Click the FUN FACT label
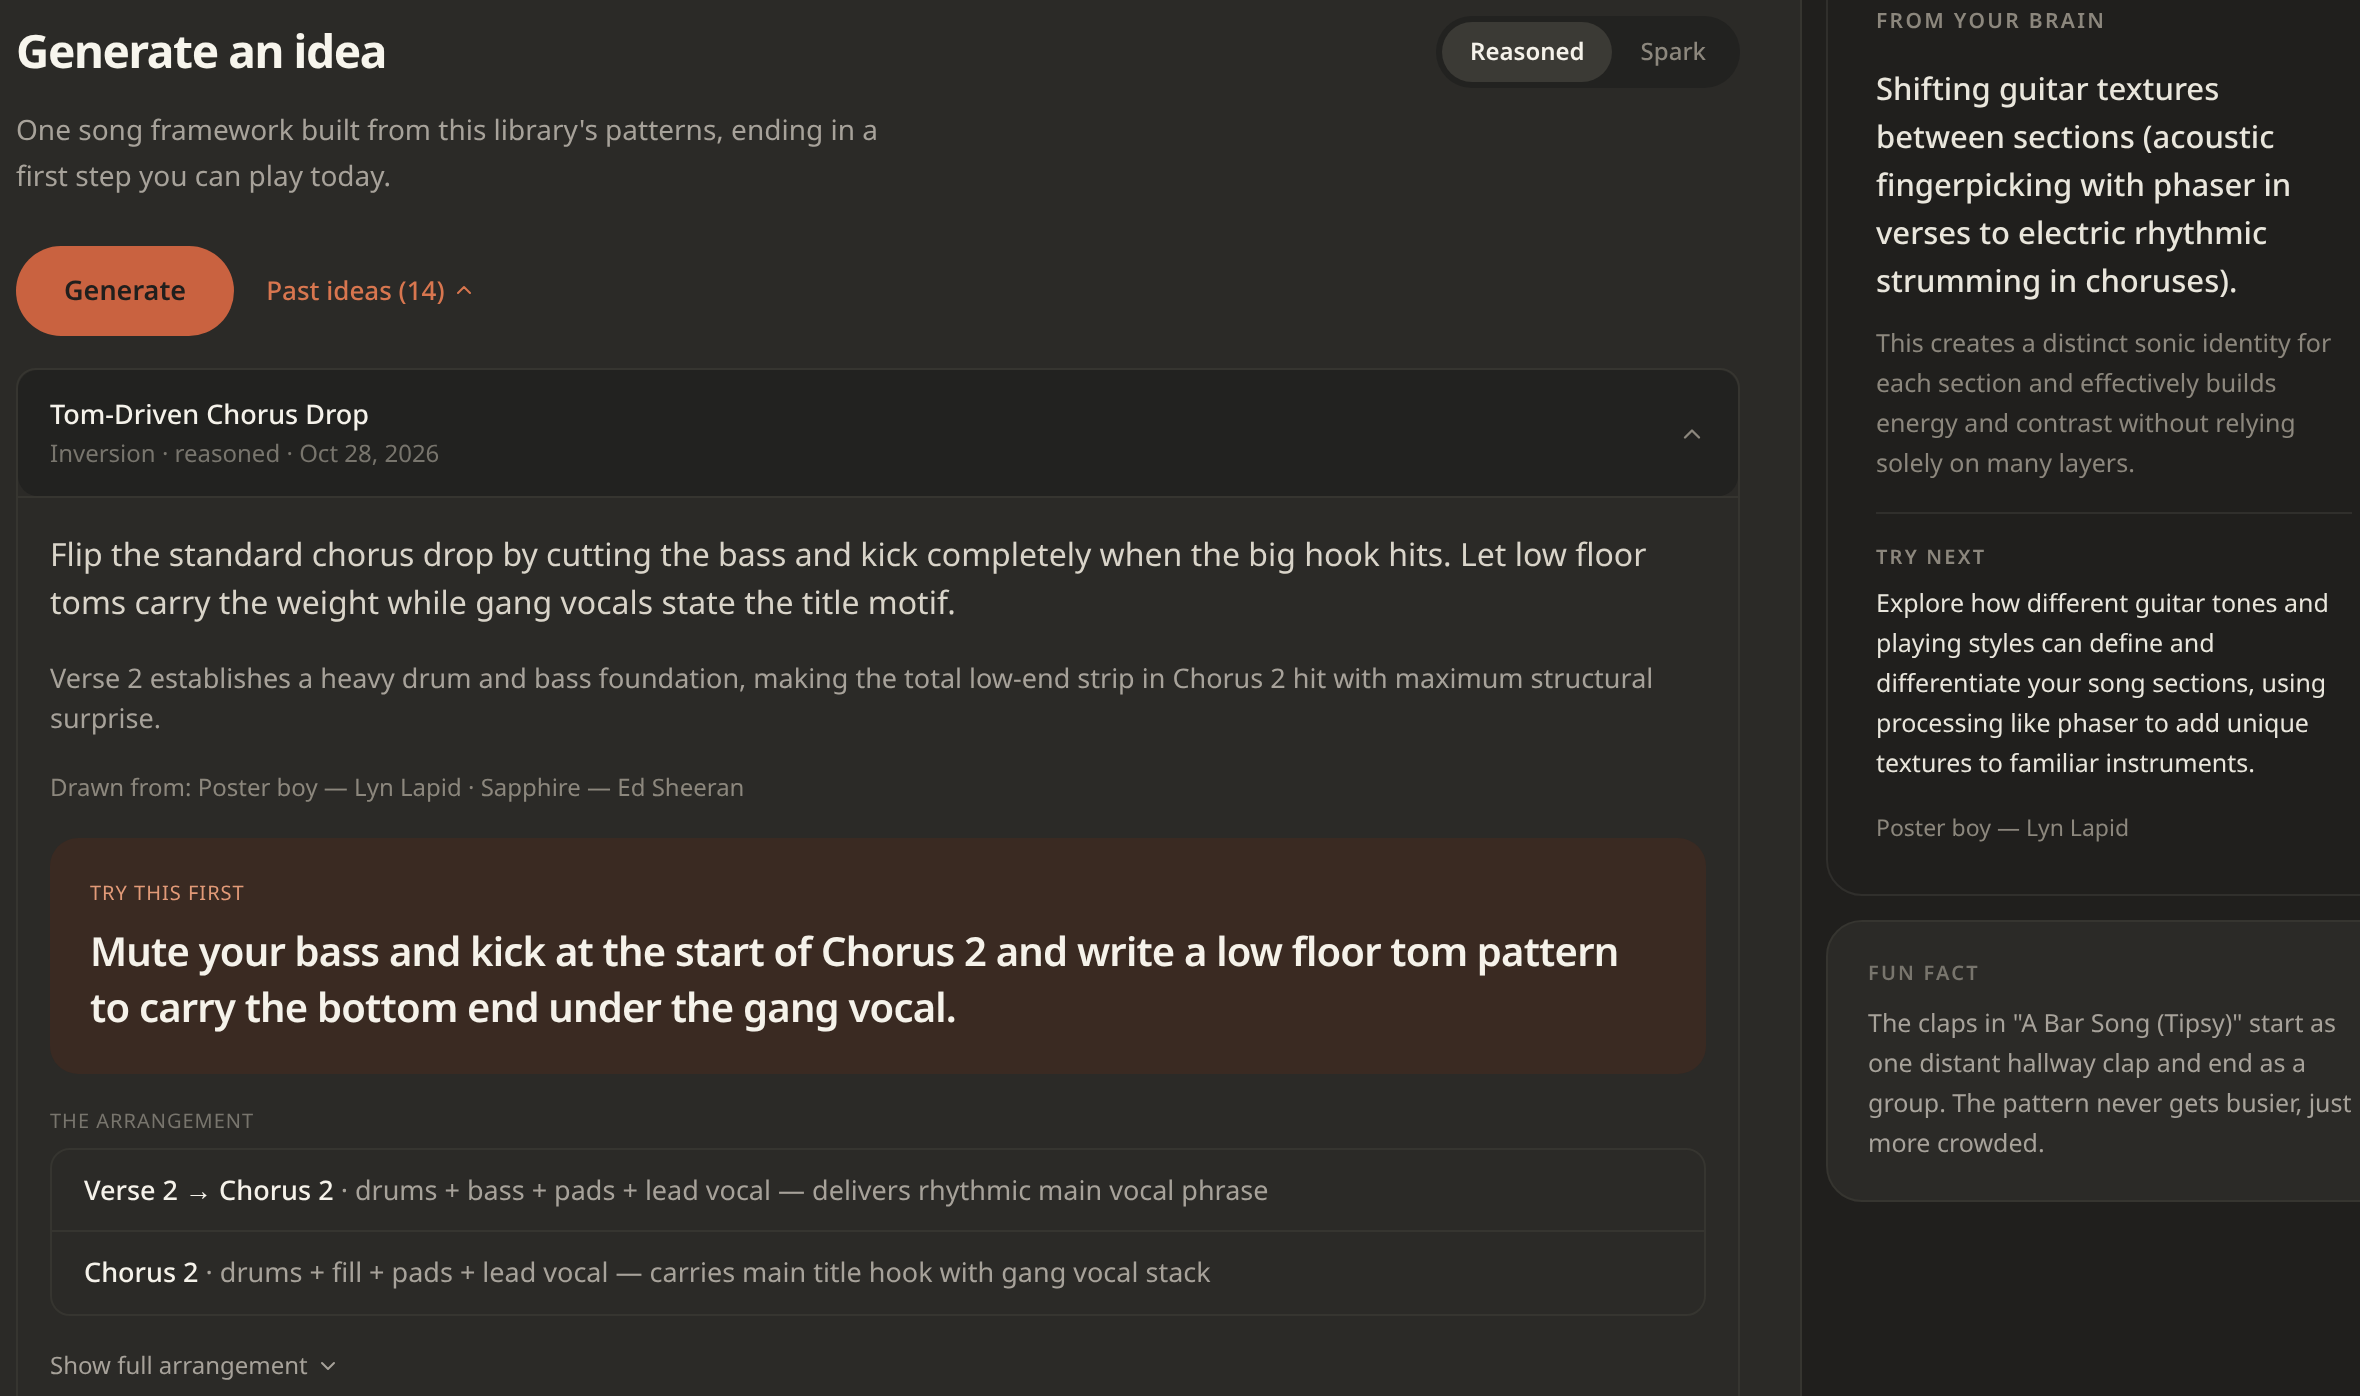The height and width of the screenshot is (1396, 2360). tap(1923, 973)
